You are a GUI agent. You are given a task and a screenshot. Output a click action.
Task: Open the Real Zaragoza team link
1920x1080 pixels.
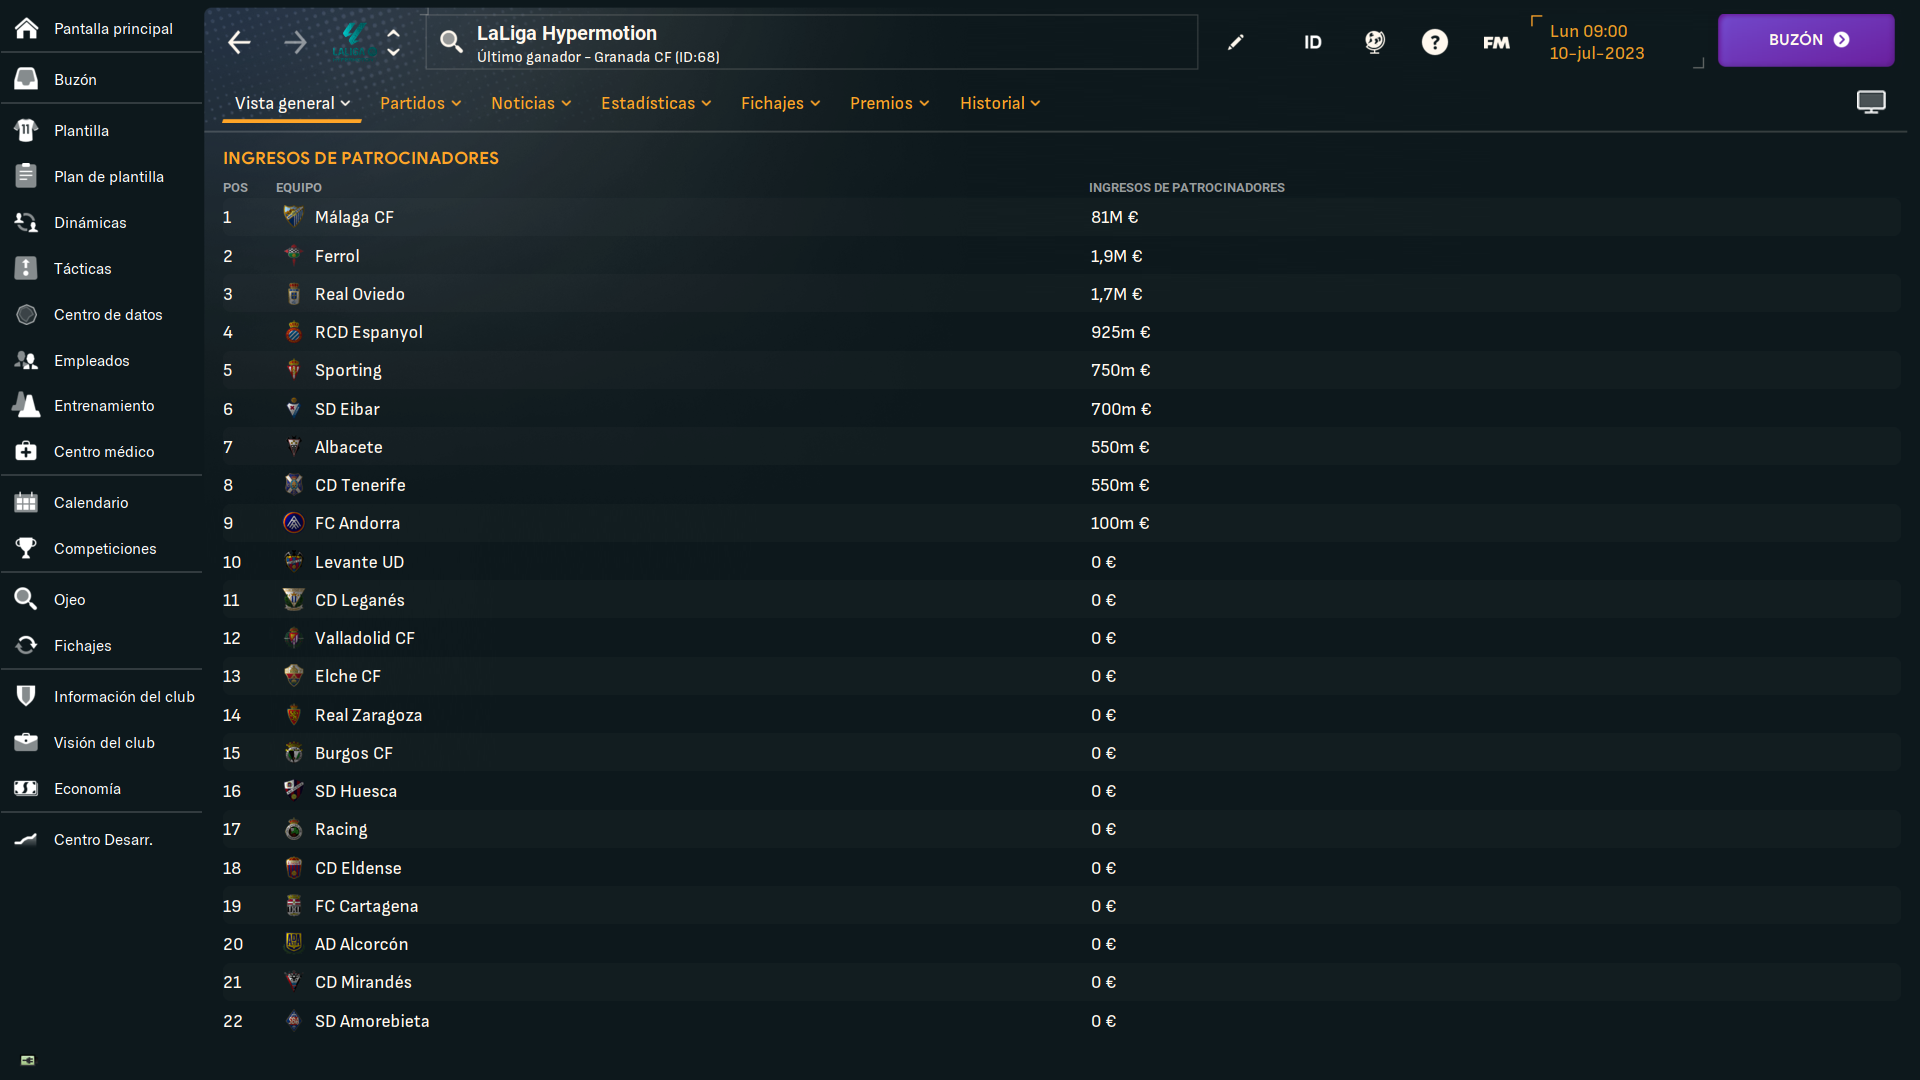click(369, 715)
